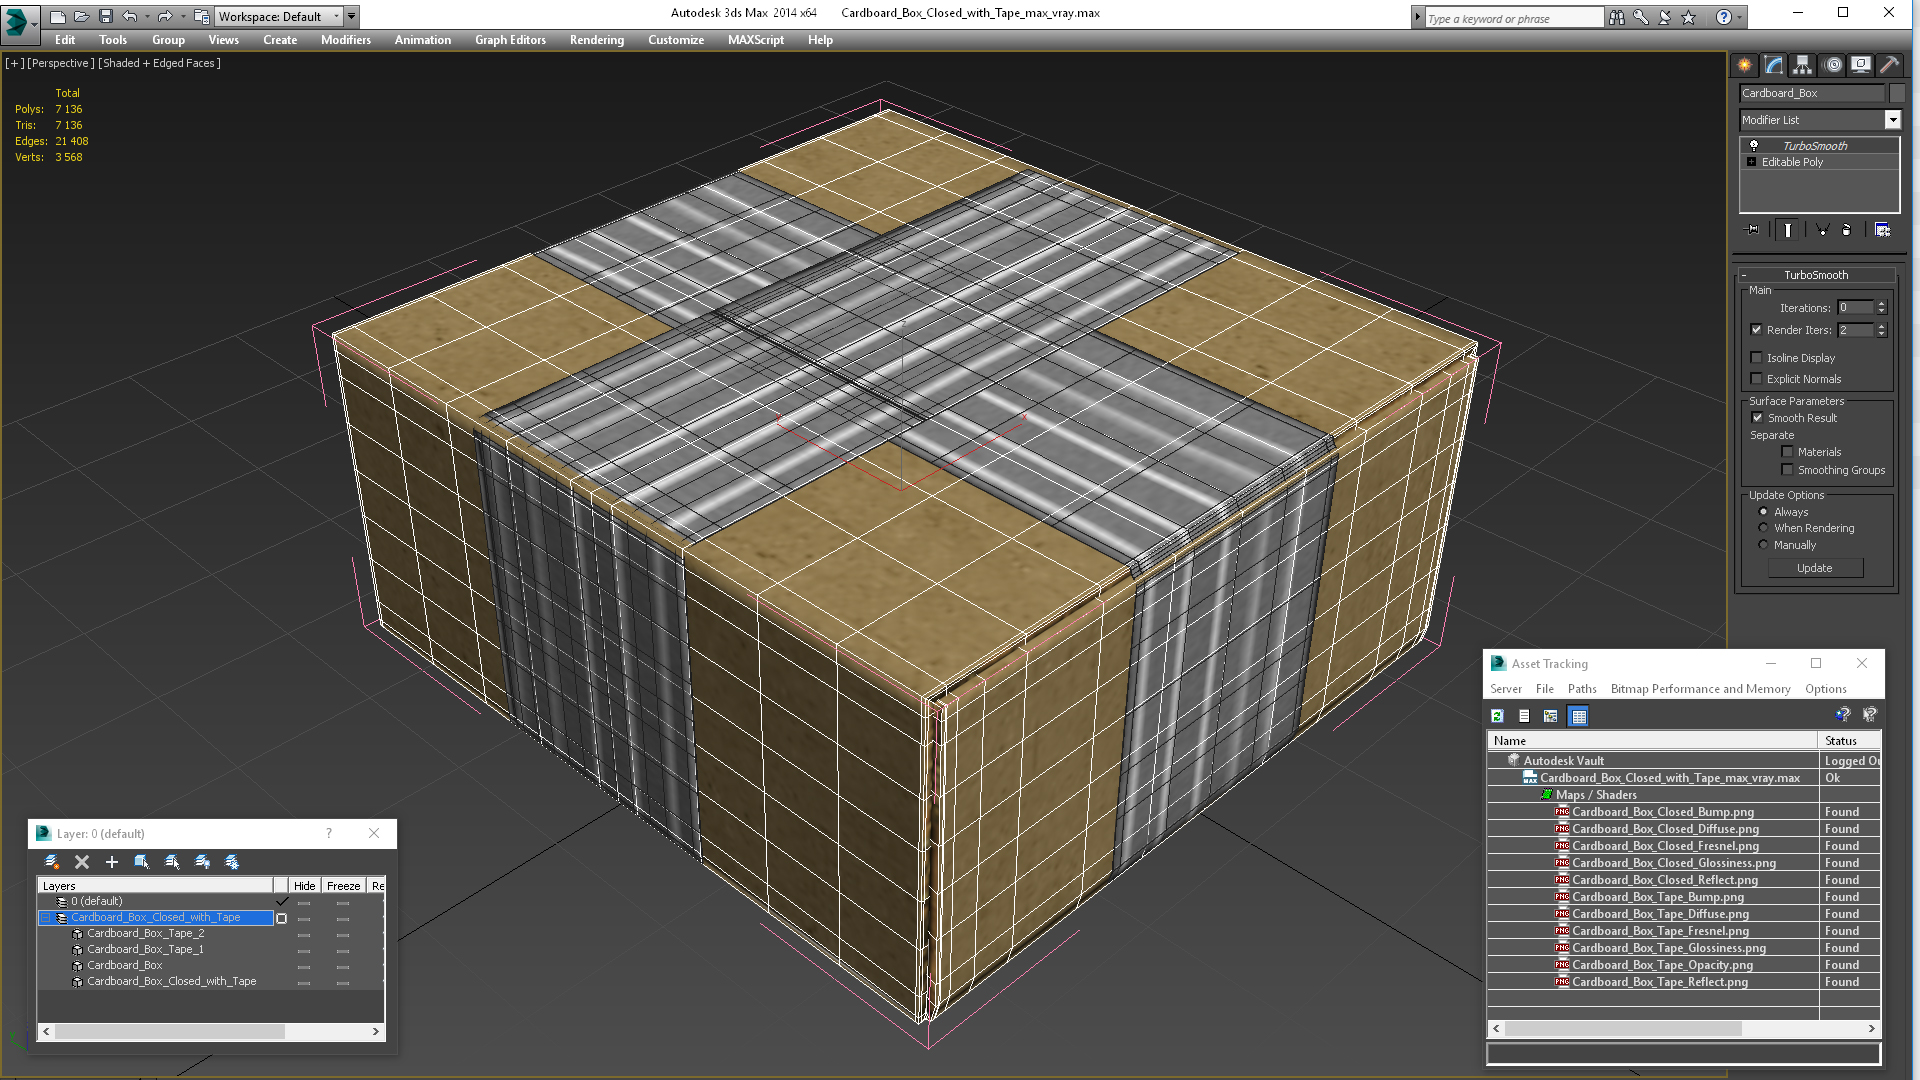Open the Hierarchy command panel tab
1920x1080 pixels.
1802,65
